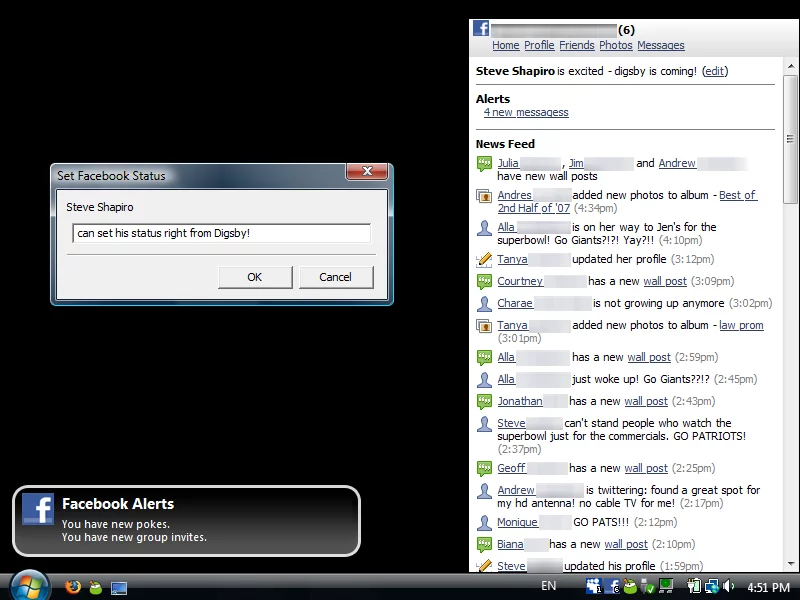Click the Facebook tray icon showing 6 notifications

pyautogui.click(x=613, y=588)
